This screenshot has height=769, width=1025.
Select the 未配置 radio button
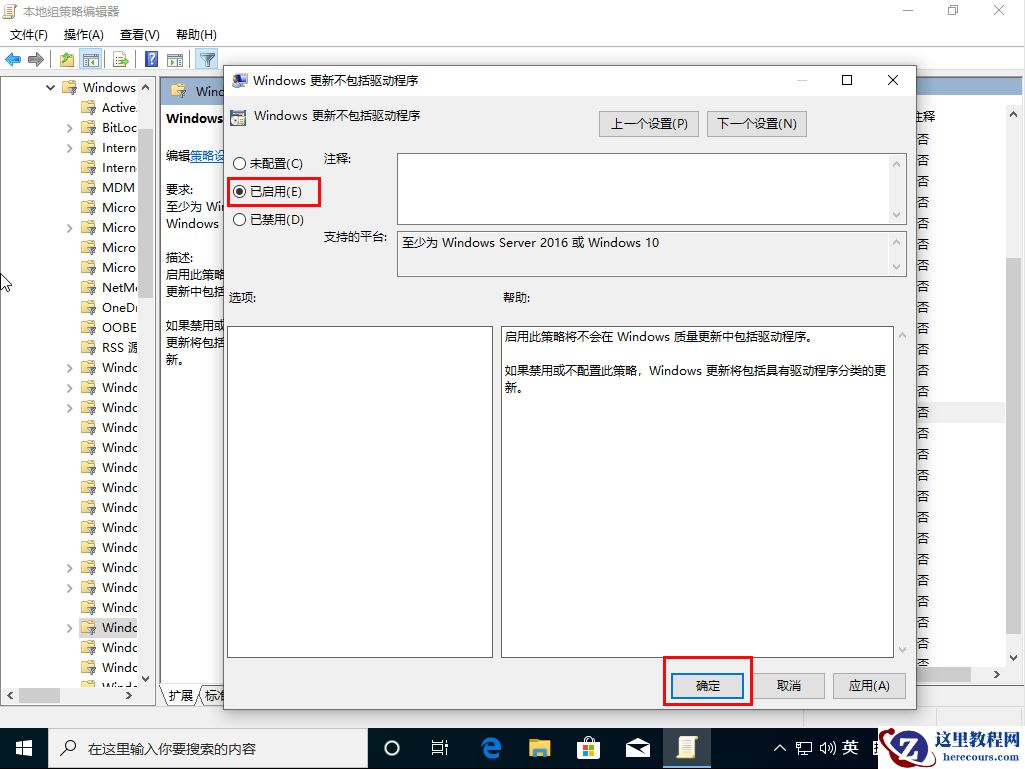(x=239, y=163)
